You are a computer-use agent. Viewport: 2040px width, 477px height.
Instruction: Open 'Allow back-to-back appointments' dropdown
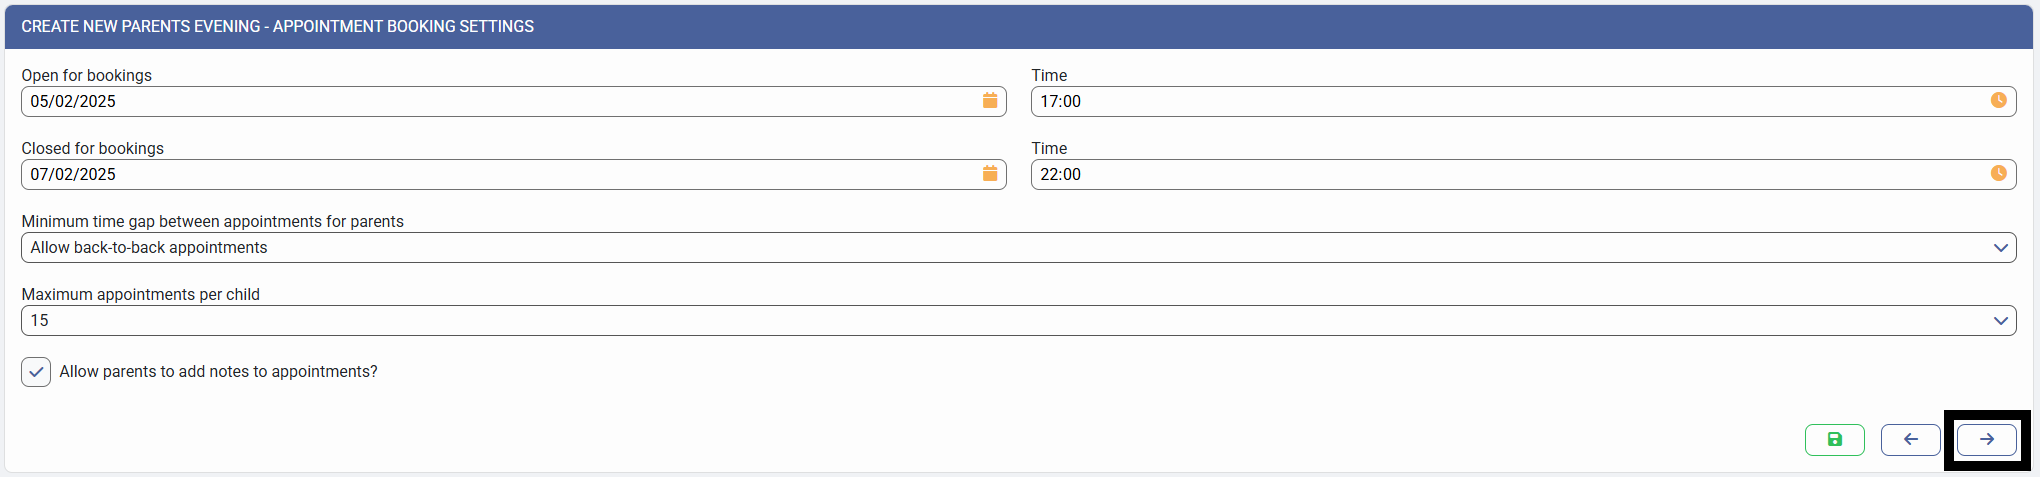pos(1000,248)
